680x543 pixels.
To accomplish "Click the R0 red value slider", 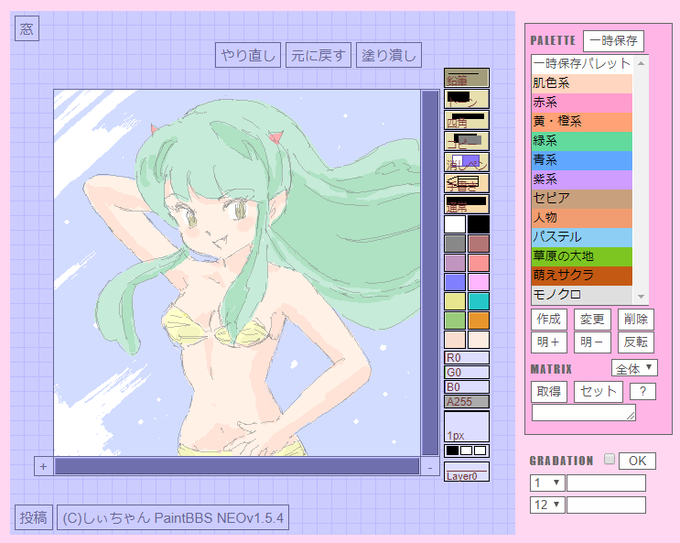I will click(x=467, y=358).
